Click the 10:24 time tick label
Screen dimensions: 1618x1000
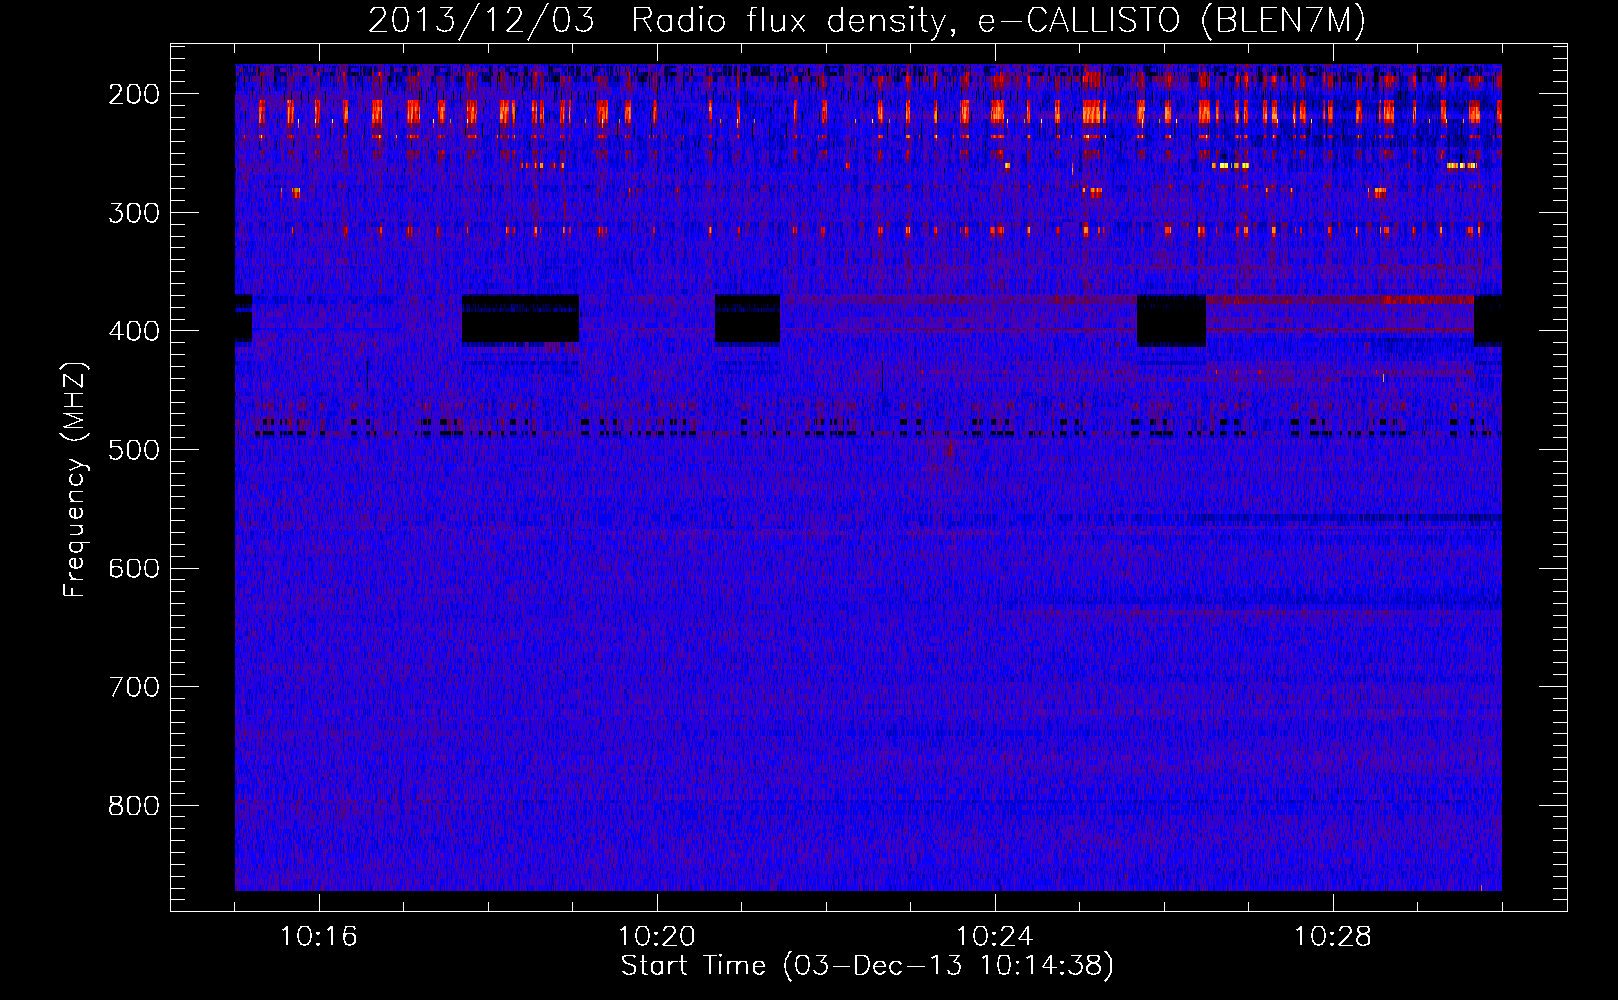[995, 937]
